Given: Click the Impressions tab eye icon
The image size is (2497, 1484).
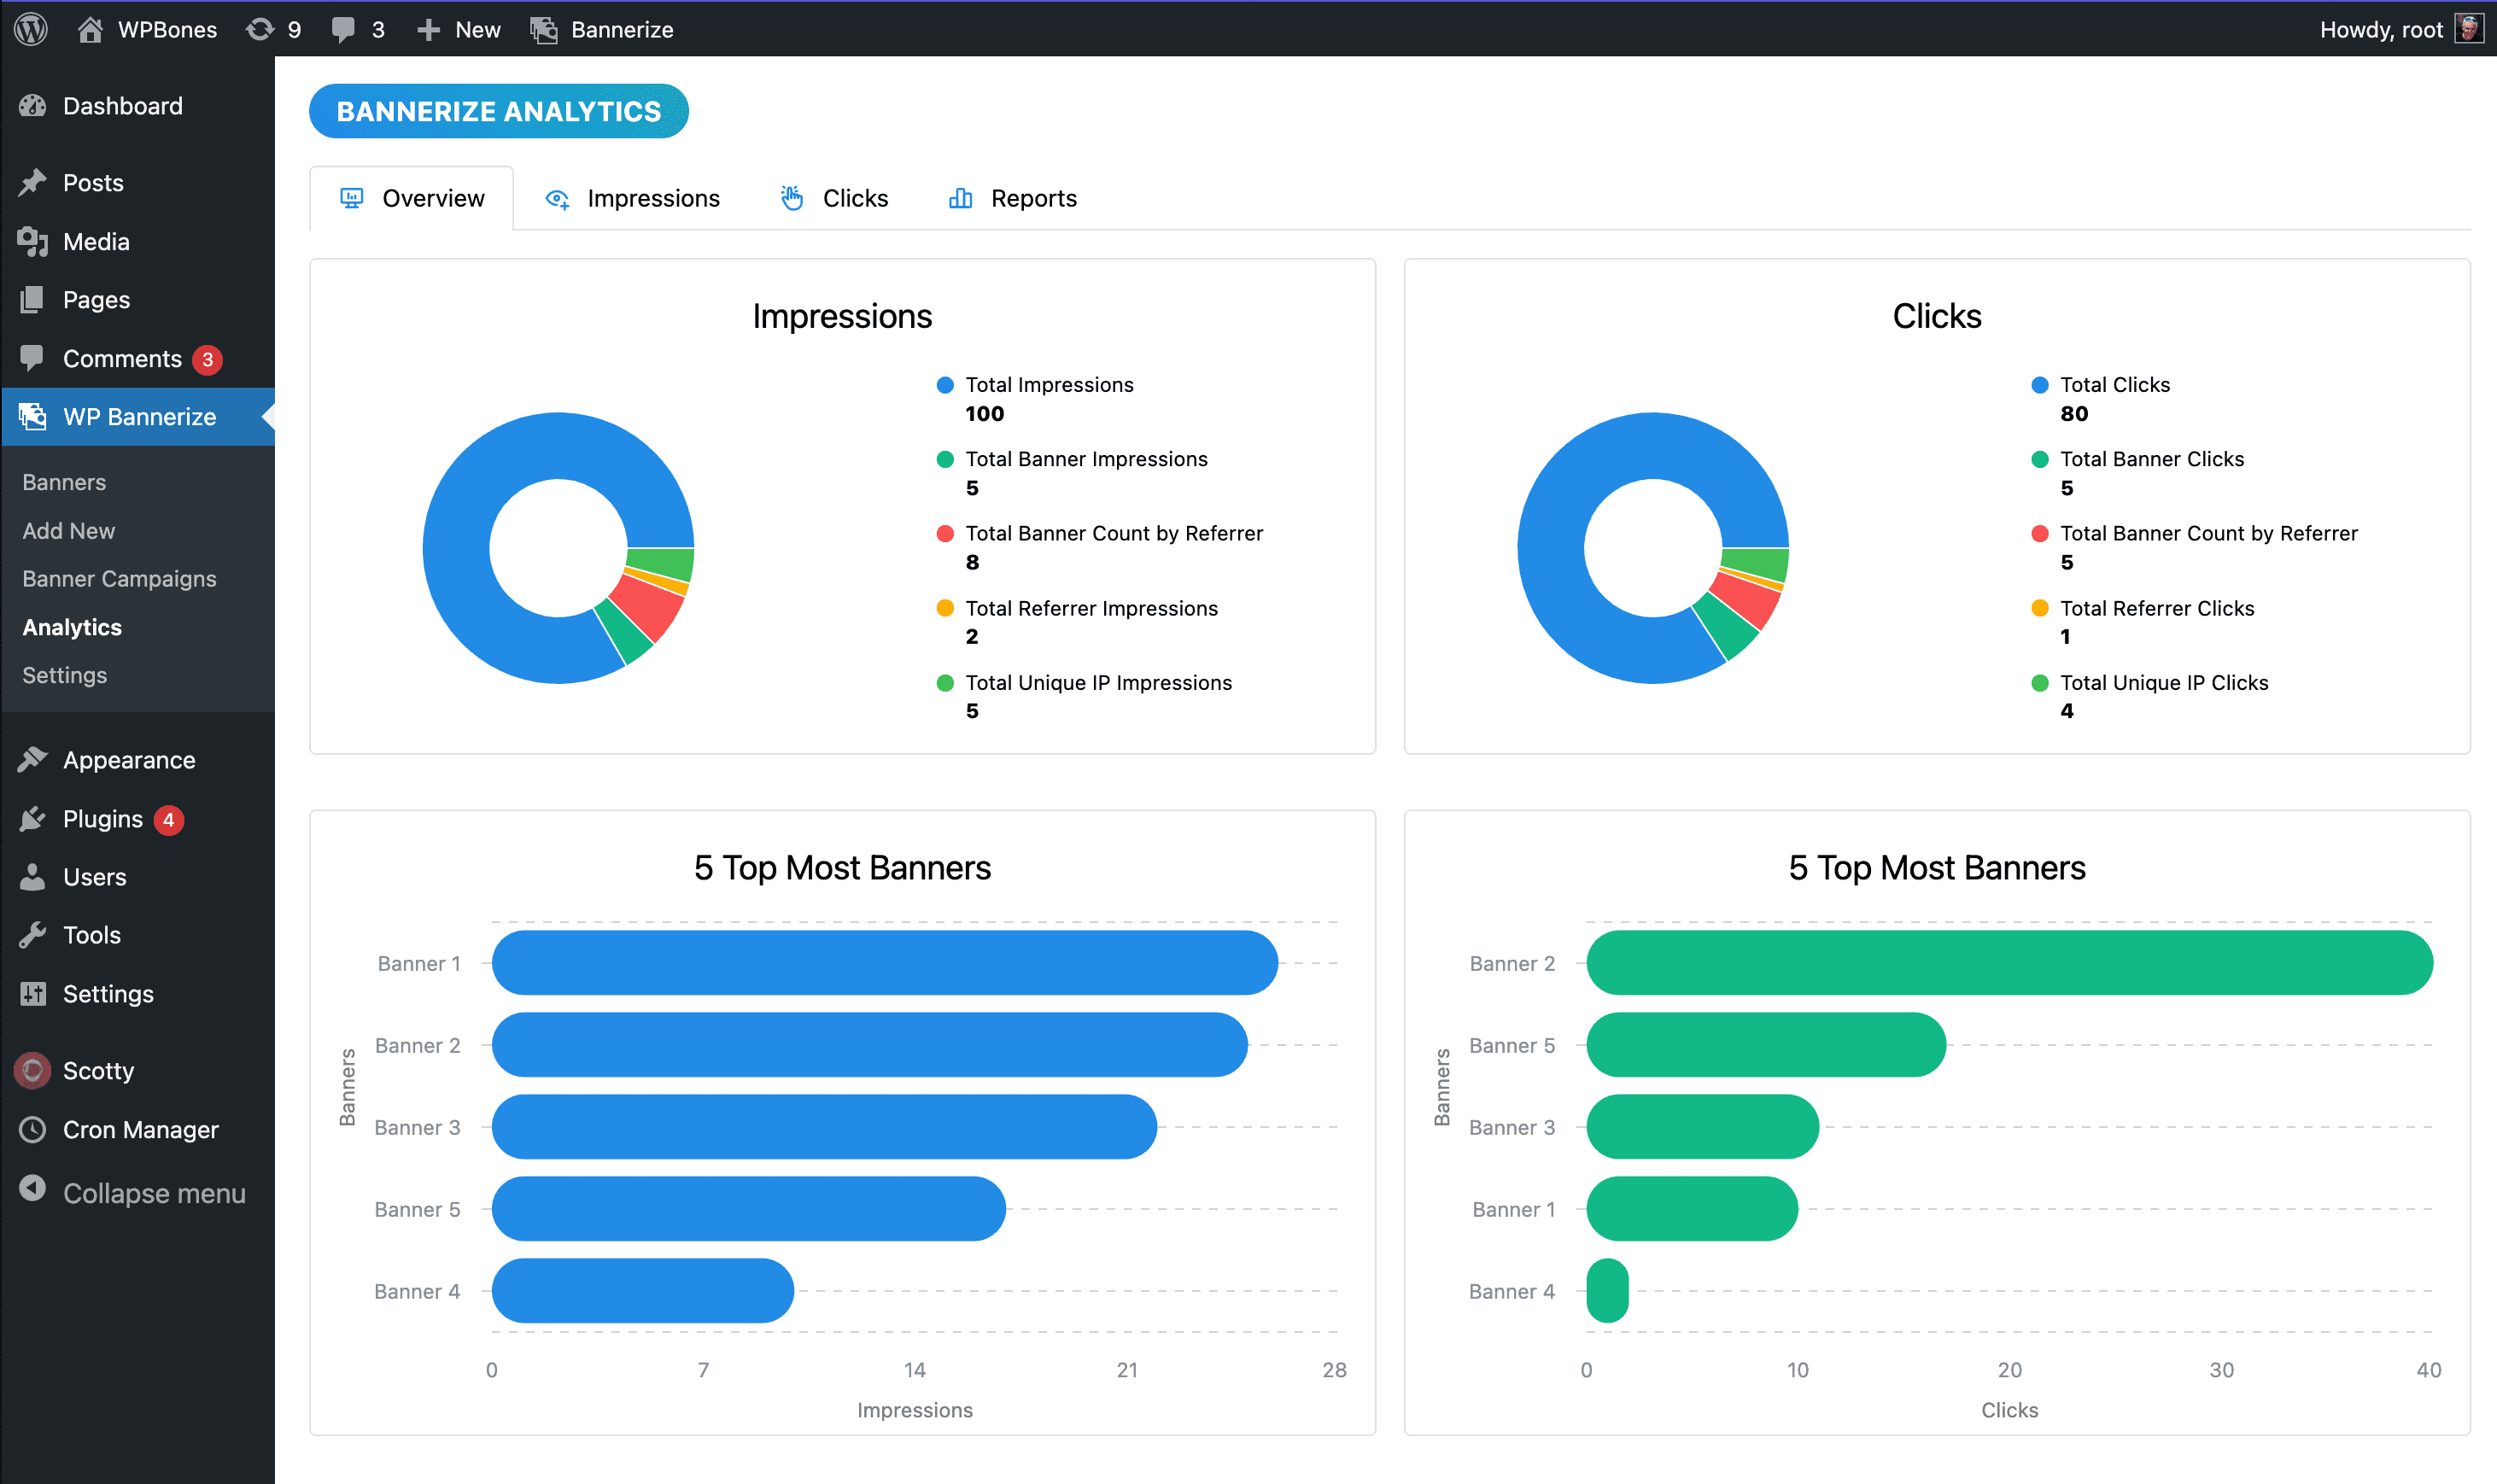Looking at the screenshot, I should 557,199.
